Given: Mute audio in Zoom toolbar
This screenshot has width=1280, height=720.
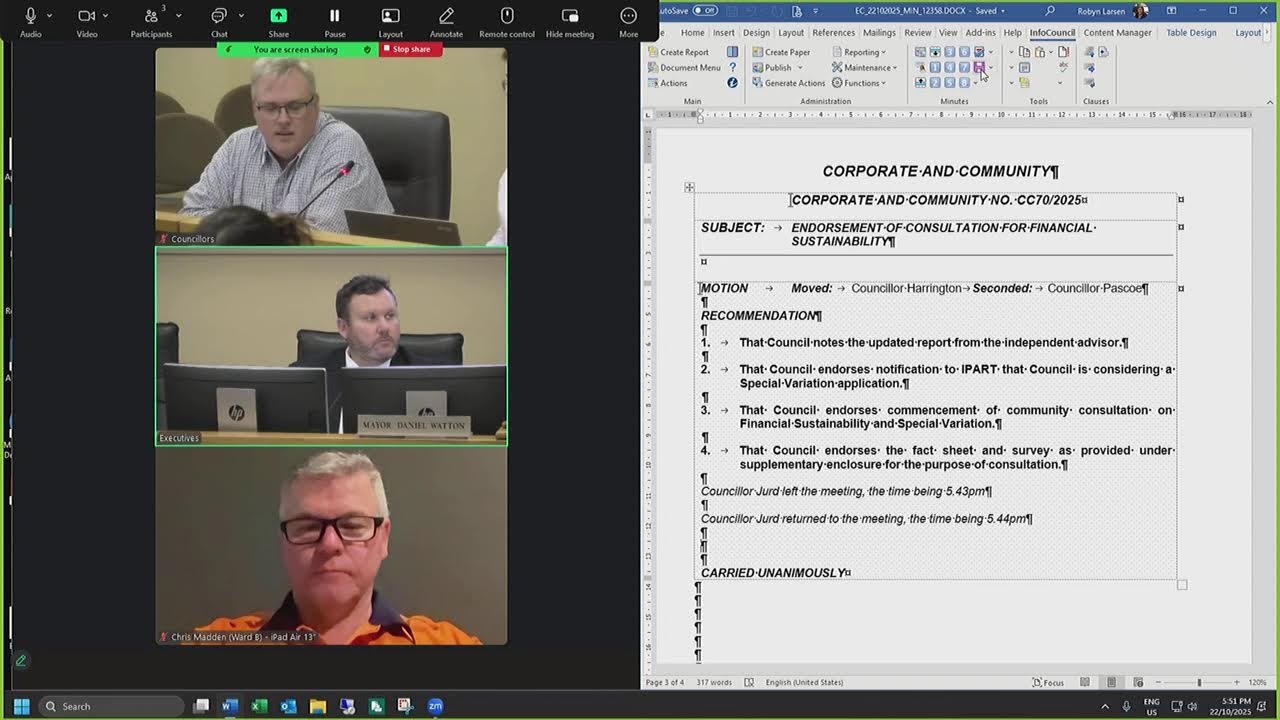Looking at the screenshot, I should (x=30, y=22).
